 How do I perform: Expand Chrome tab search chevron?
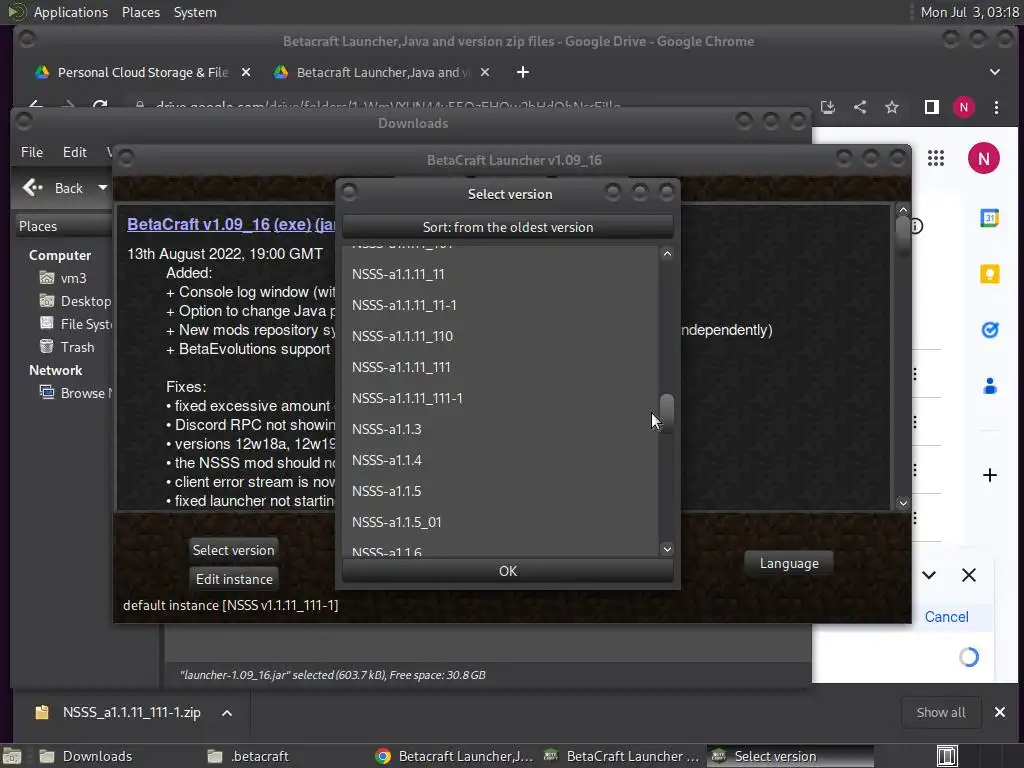[x=995, y=72]
